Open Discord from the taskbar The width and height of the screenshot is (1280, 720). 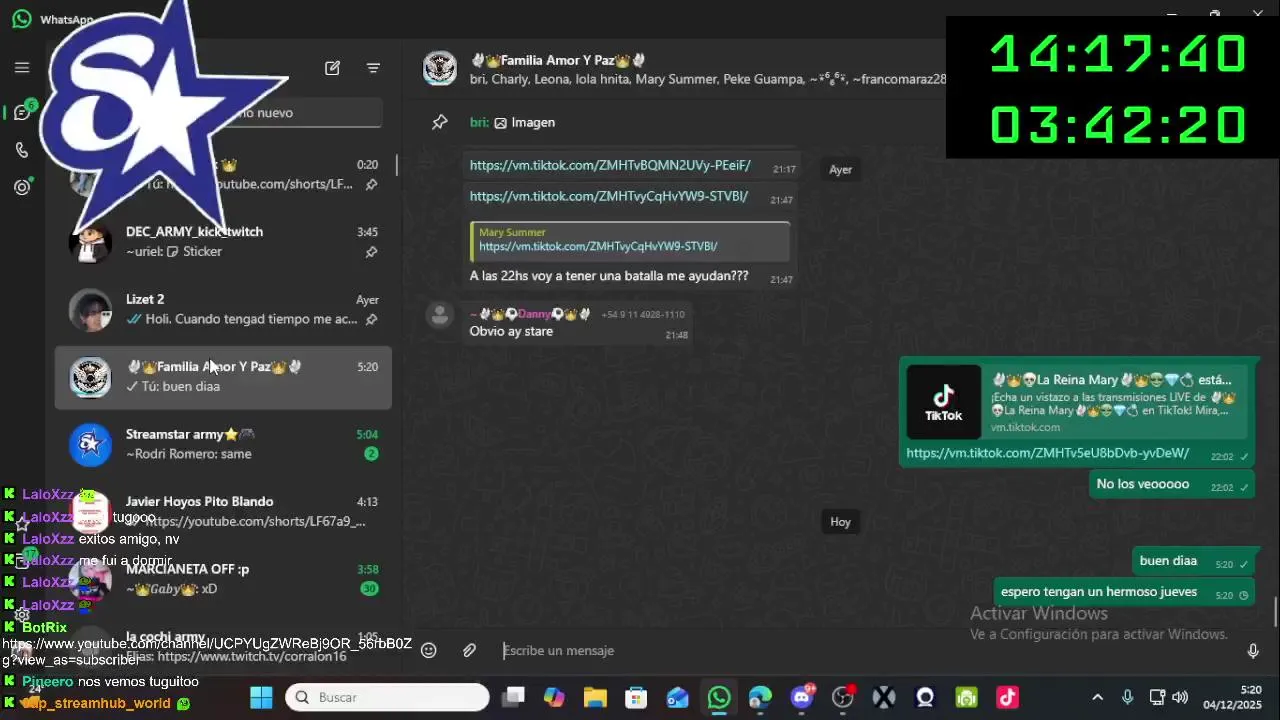click(802, 697)
